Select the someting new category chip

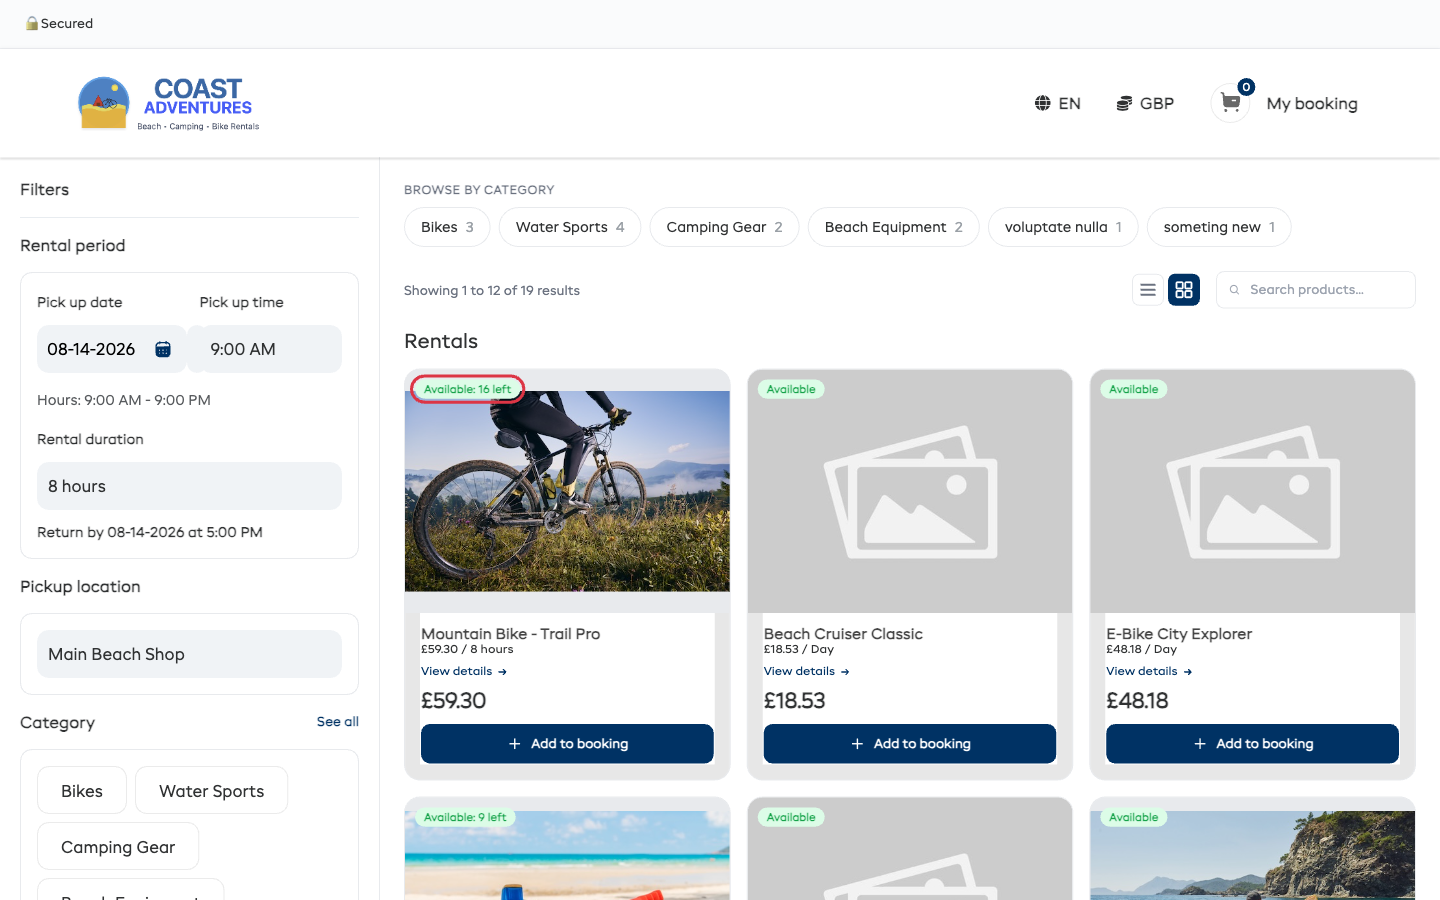click(1219, 227)
